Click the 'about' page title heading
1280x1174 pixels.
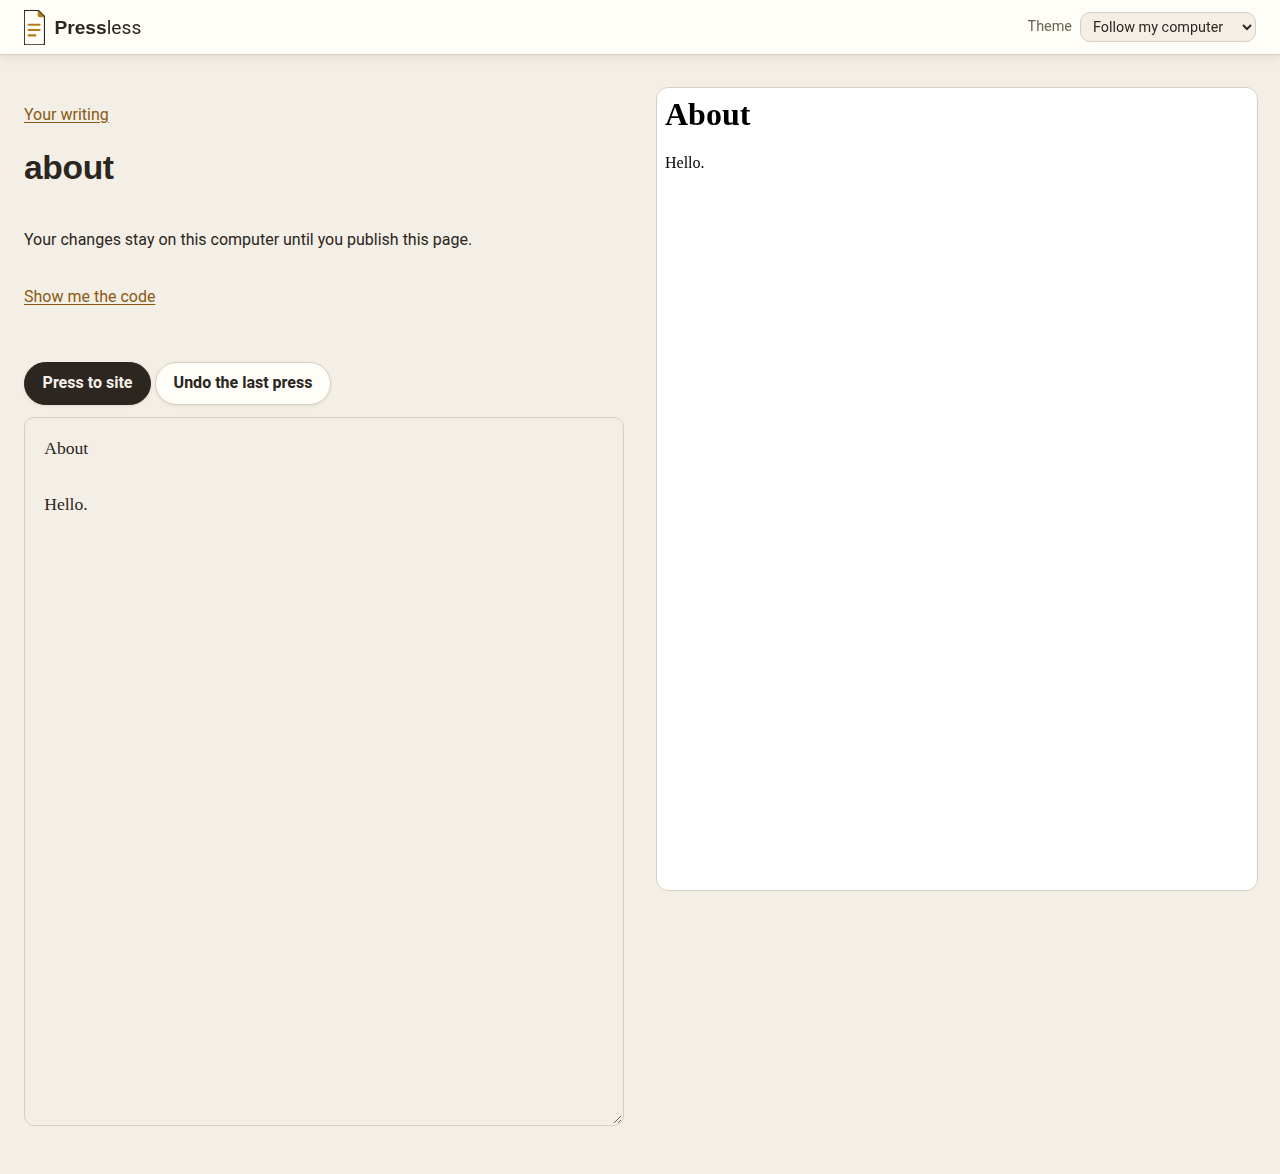pos(69,167)
